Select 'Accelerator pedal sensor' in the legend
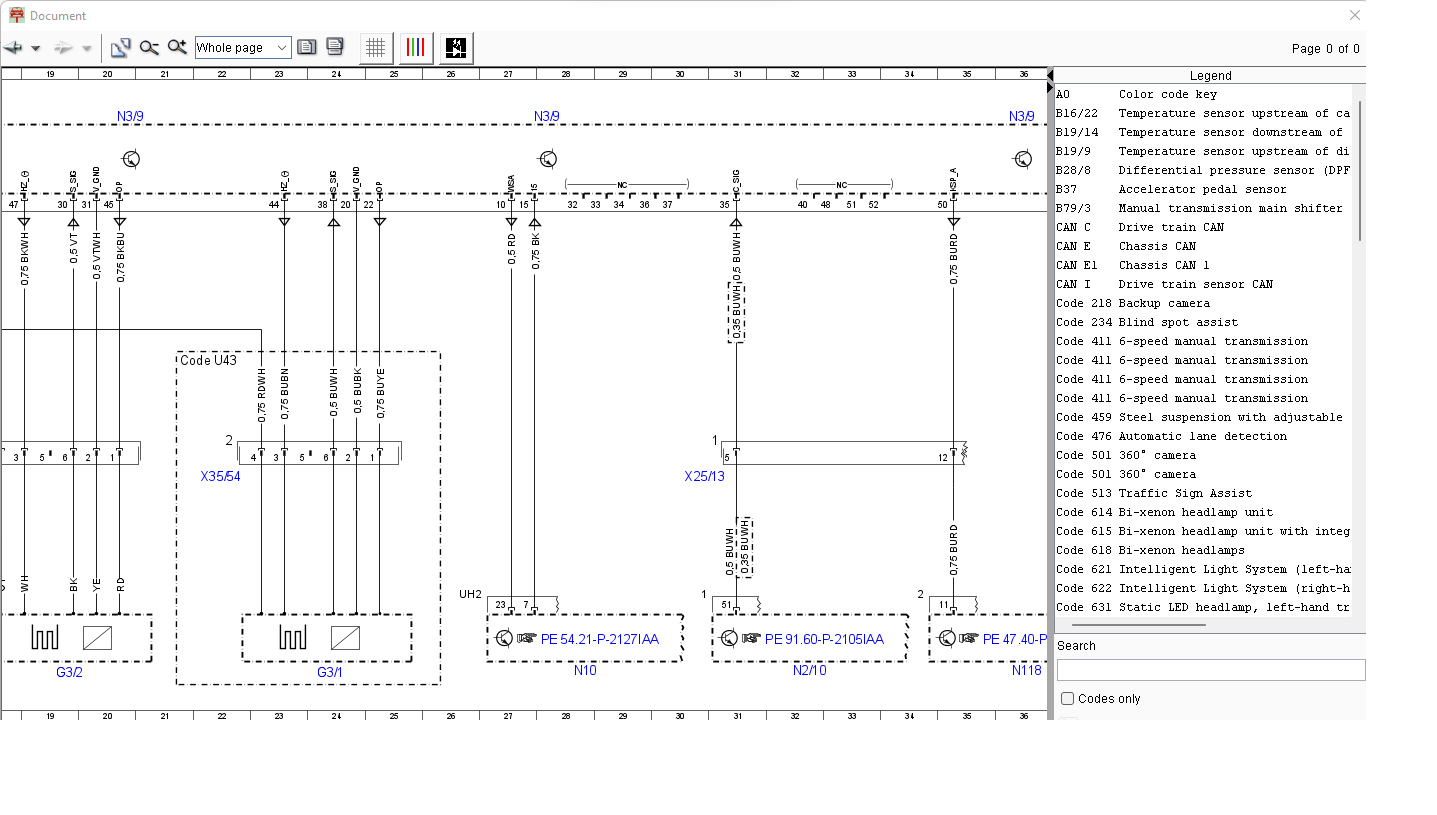This screenshot has width=1437, height=815. (1202, 189)
